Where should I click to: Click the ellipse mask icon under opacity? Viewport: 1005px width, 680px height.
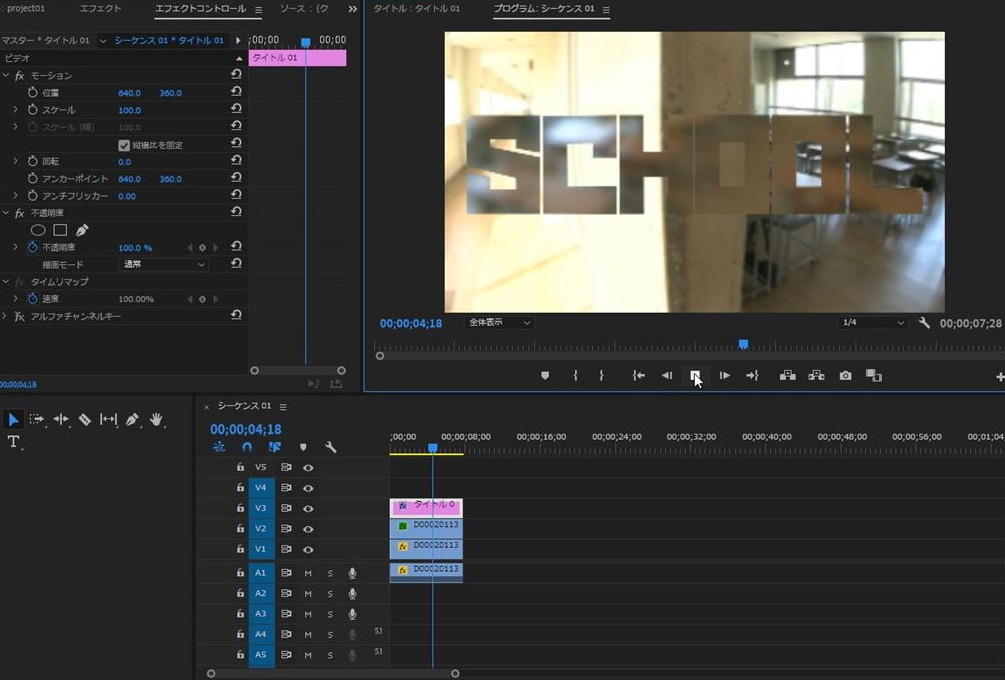click(38, 230)
